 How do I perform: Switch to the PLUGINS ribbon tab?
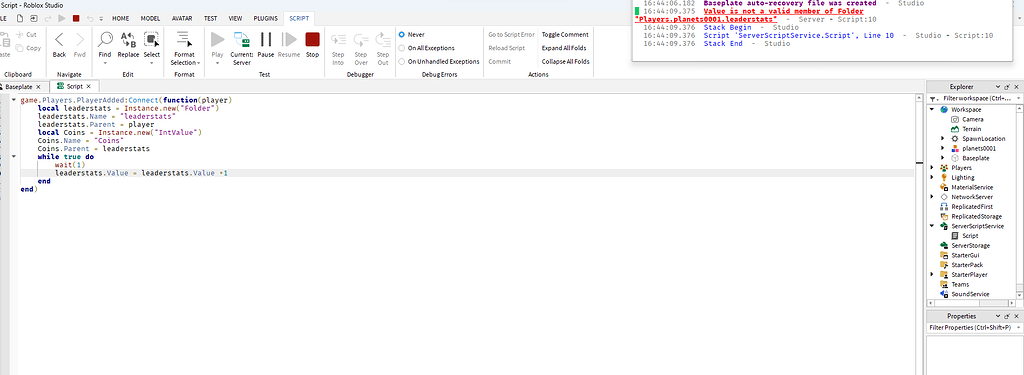[x=265, y=18]
